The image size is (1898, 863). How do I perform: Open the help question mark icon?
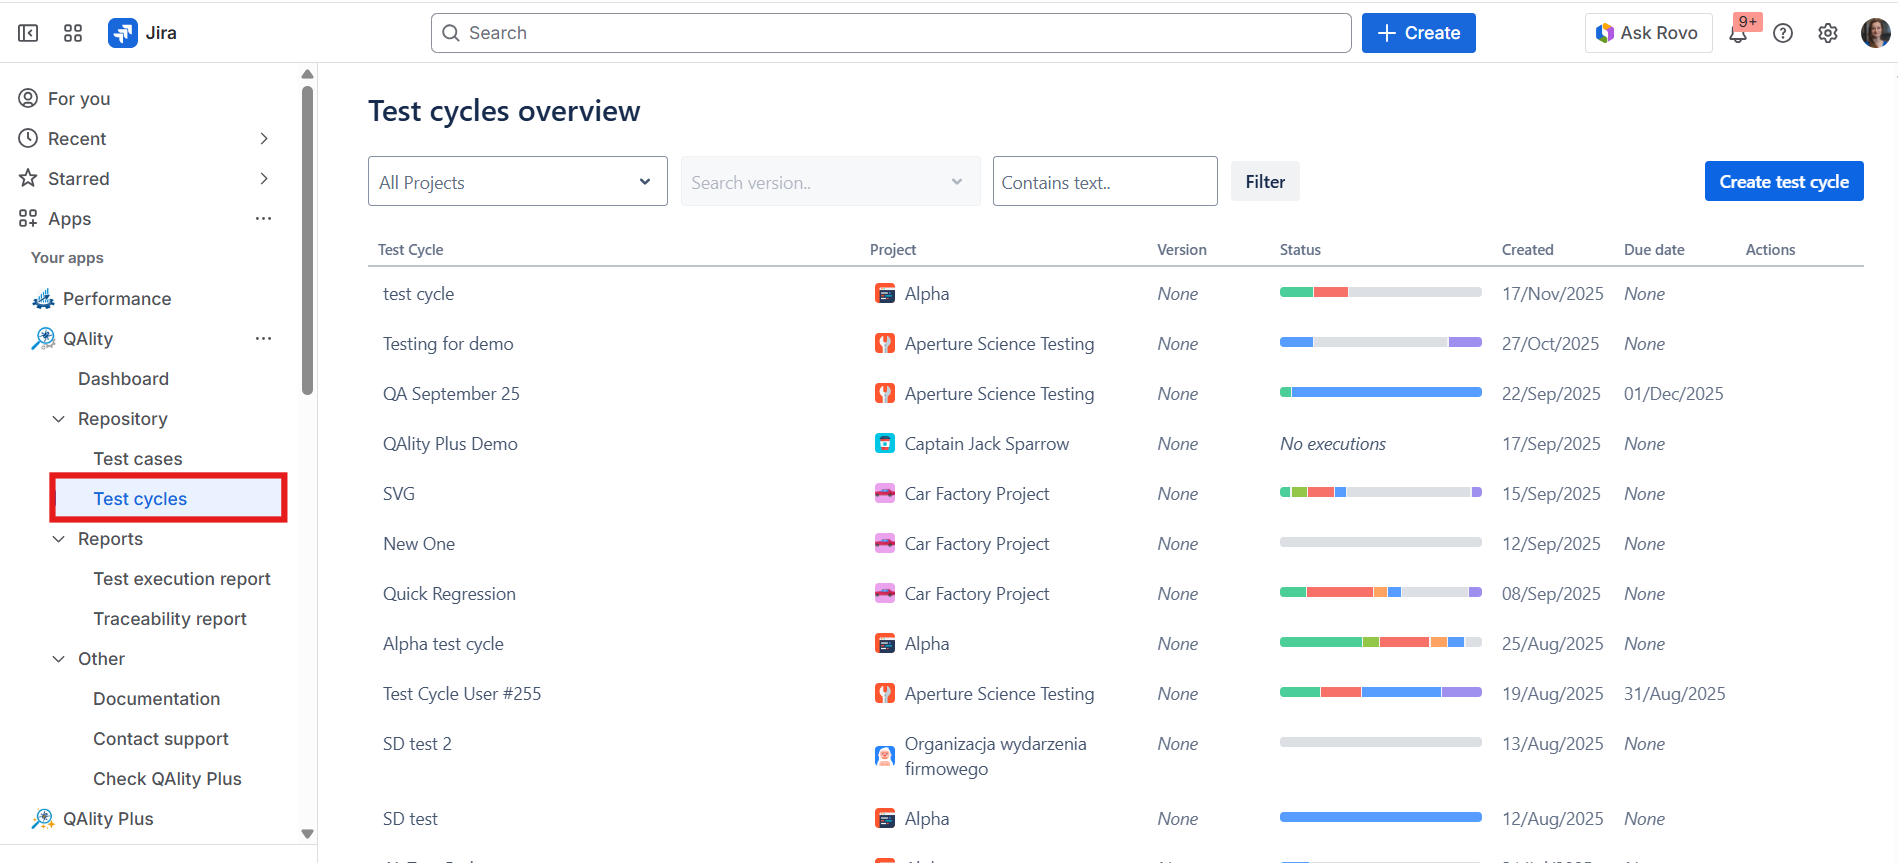click(x=1783, y=33)
